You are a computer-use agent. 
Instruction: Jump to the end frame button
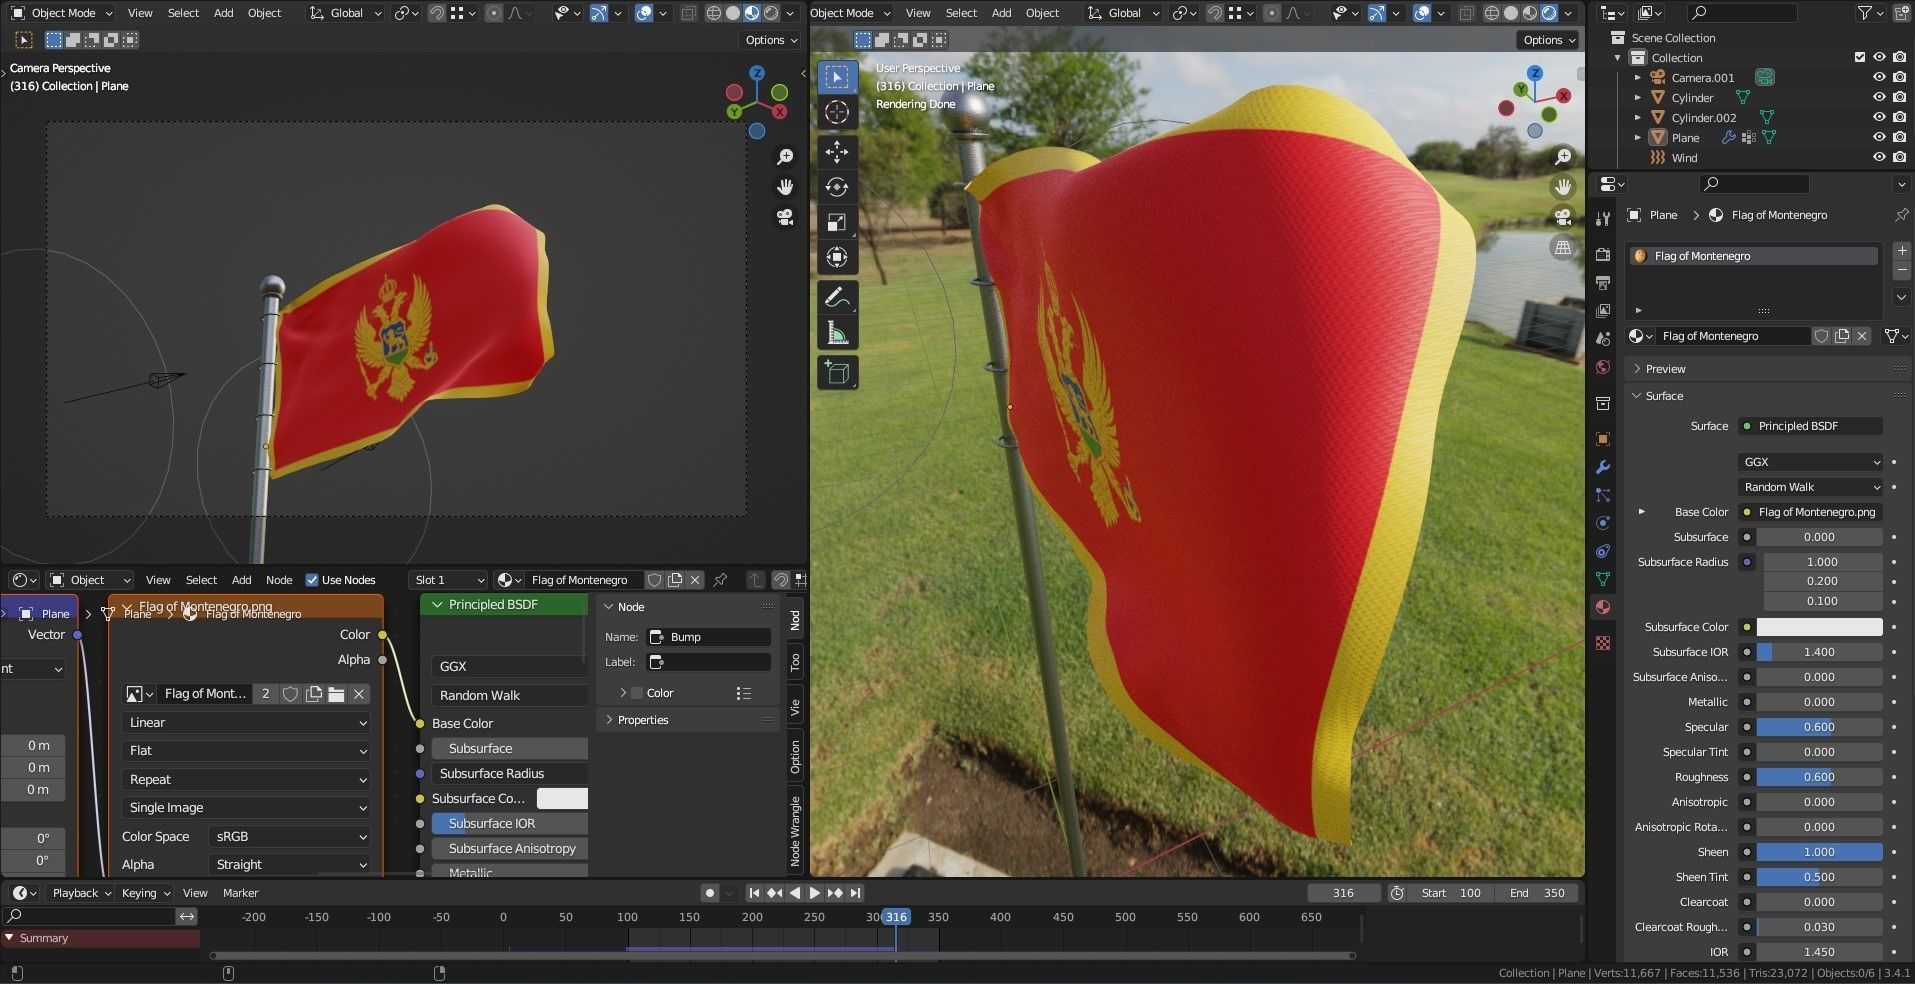(x=855, y=893)
